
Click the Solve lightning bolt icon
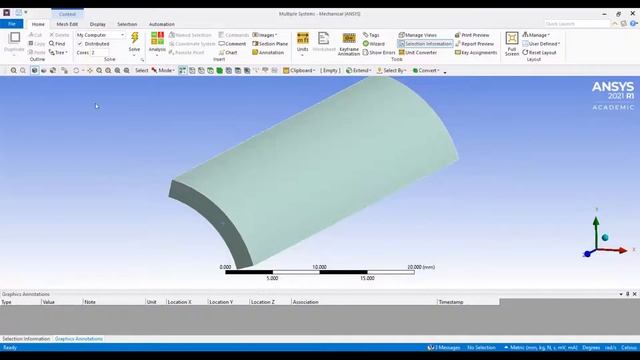(x=134, y=38)
